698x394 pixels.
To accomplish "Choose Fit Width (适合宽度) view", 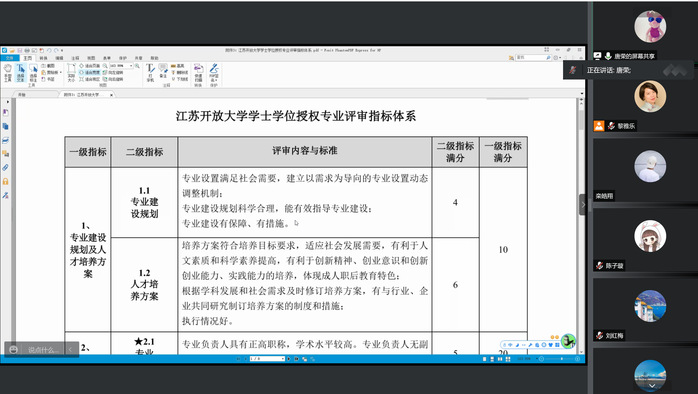I will pos(89,72).
